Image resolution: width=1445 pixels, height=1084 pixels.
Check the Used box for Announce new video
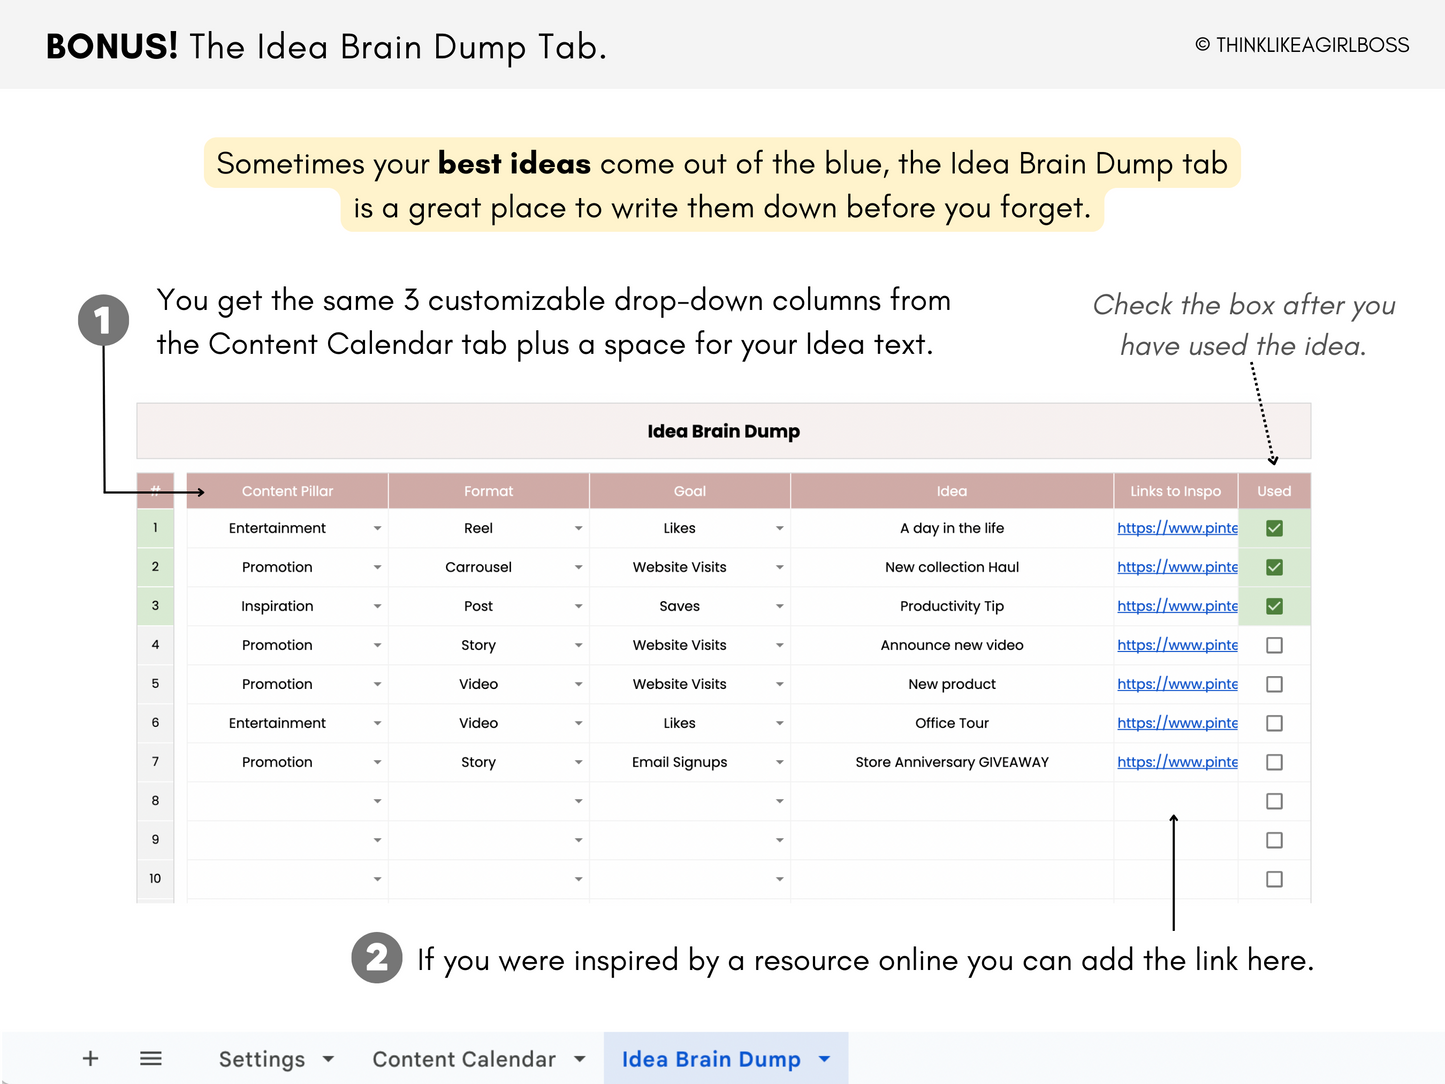tap(1274, 645)
